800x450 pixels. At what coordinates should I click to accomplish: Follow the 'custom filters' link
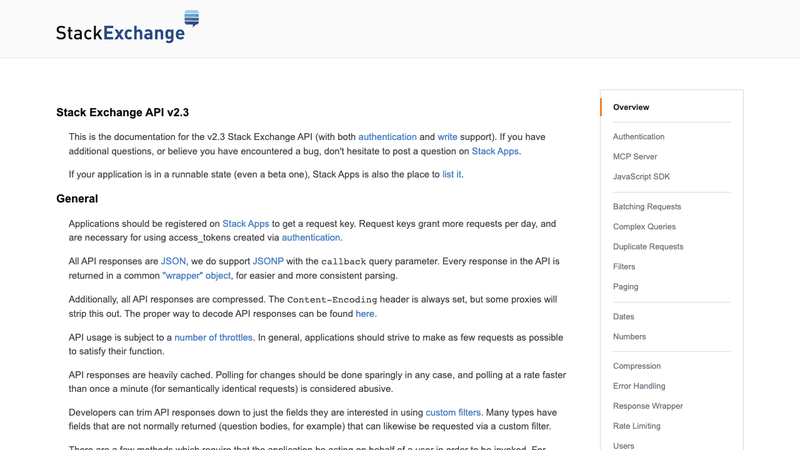pyautogui.click(x=453, y=412)
